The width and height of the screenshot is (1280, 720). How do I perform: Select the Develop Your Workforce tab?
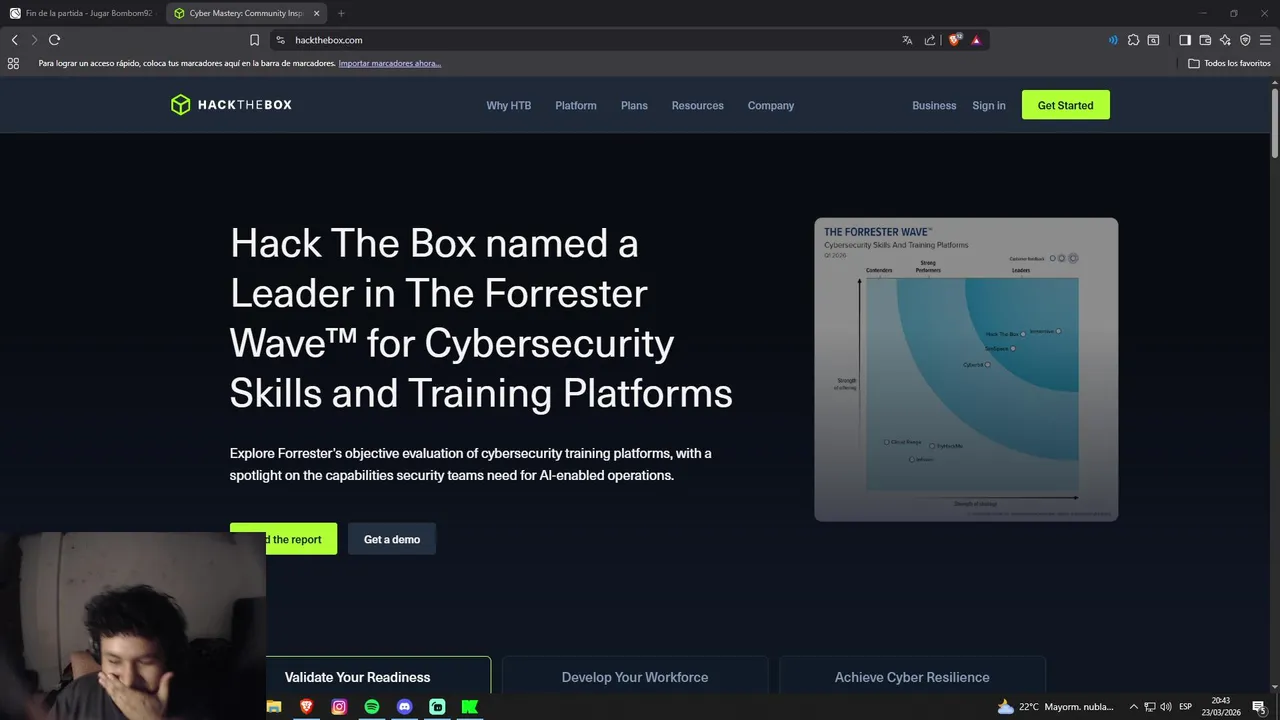pyautogui.click(x=635, y=677)
